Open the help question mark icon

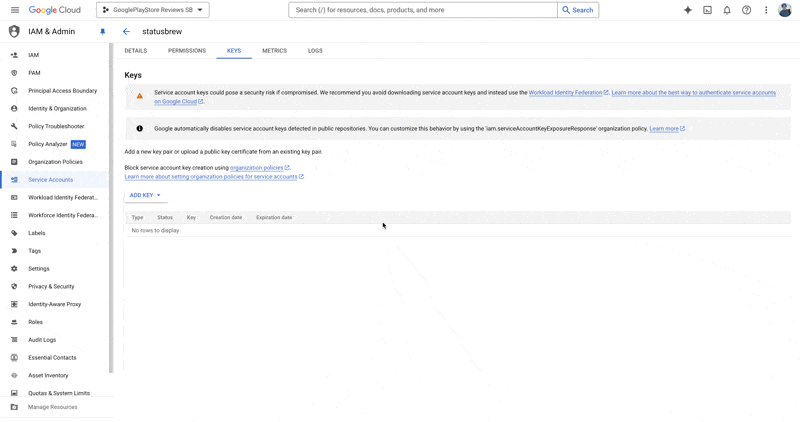point(746,10)
